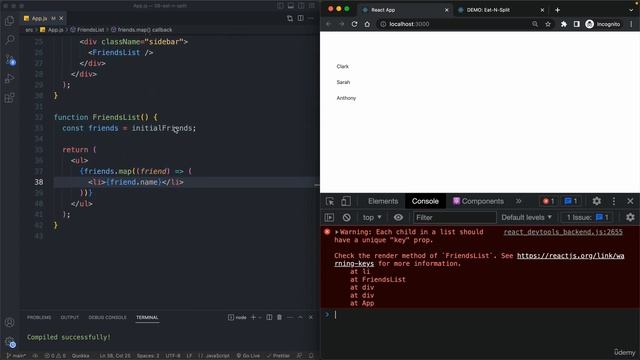The height and width of the screenshot is (360, 640).
Task: Open the VS Code Explorer view
Action: [9, 20]
